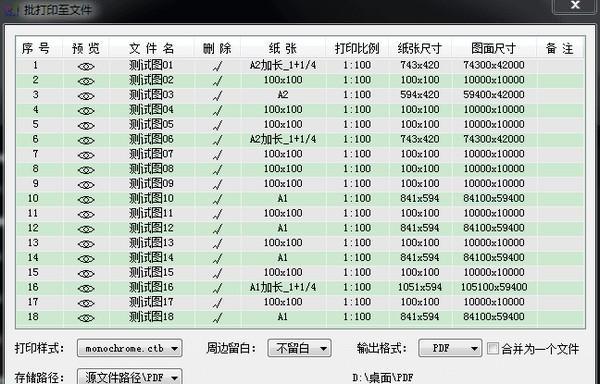Preview 测试图03 with its eye icon
This screenshot has width=600, height=384.
pyautogui.click(x=86, y=96)
